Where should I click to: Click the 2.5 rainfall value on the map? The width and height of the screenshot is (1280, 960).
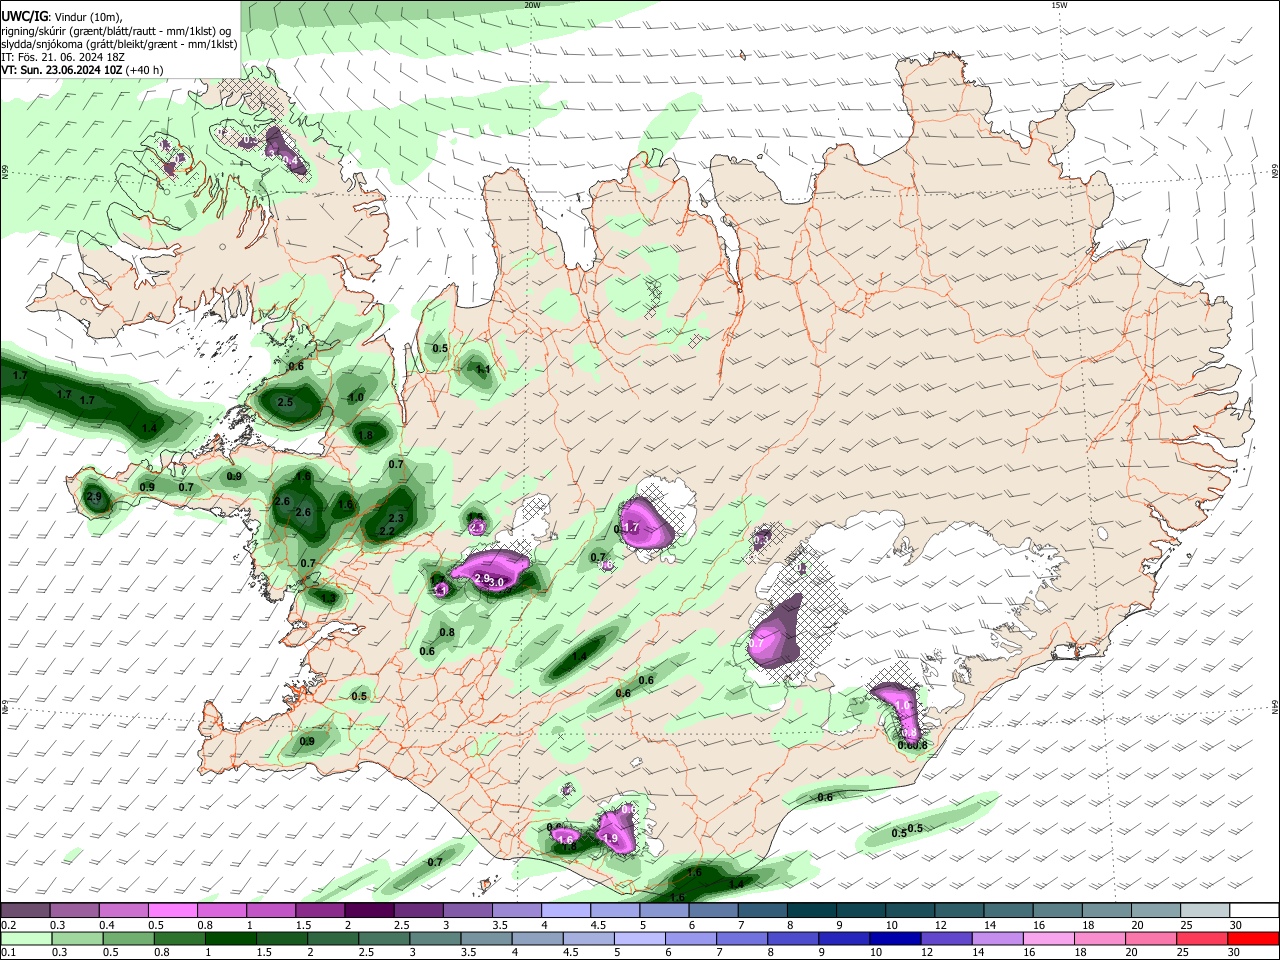pyautogui.click(x=285, y=403)
